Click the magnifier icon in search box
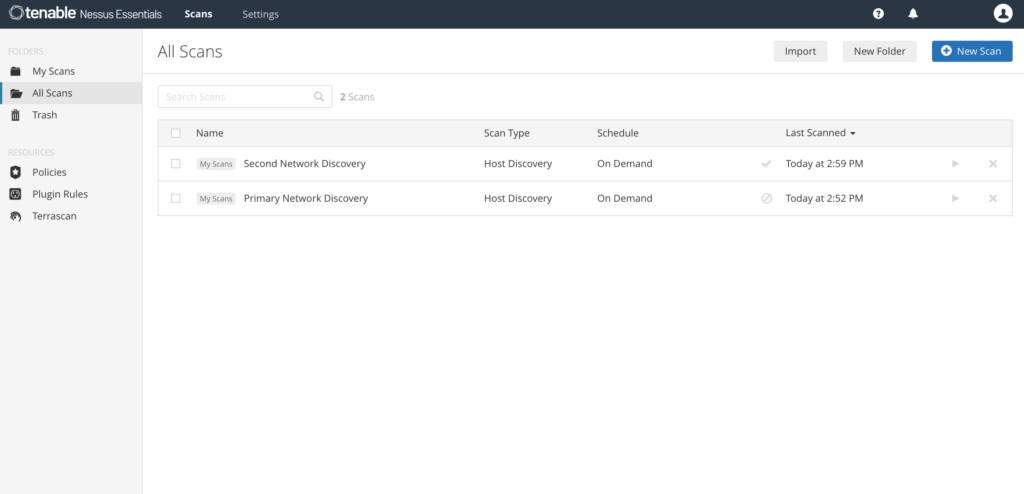Screen dimensions: 1024x494 [x=319, y=97]
